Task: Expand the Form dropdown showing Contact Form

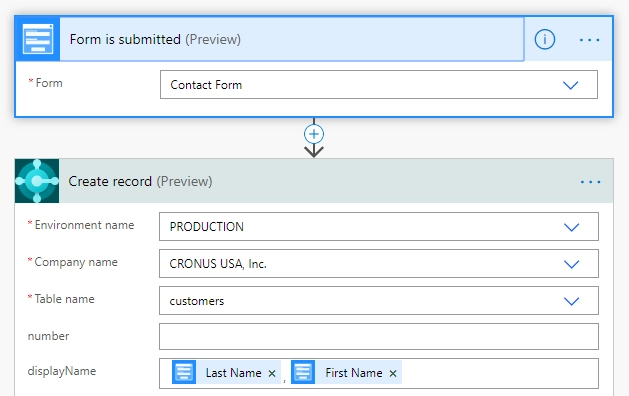Action: (x=570, y=85)
